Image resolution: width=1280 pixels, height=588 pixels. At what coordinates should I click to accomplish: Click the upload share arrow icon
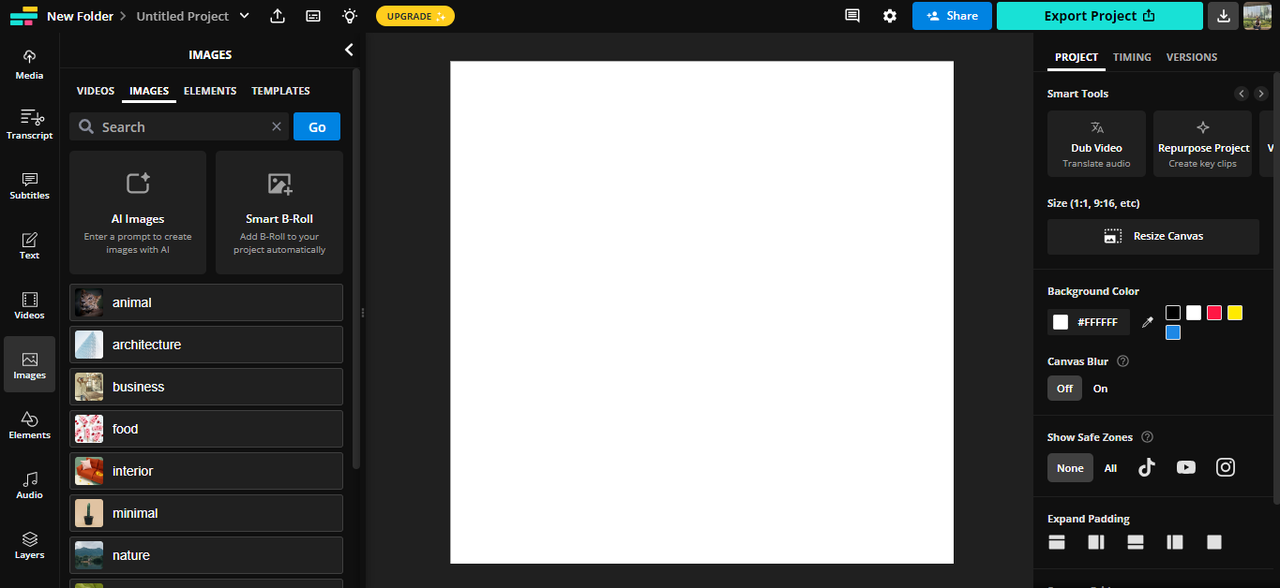pos(277,16)
